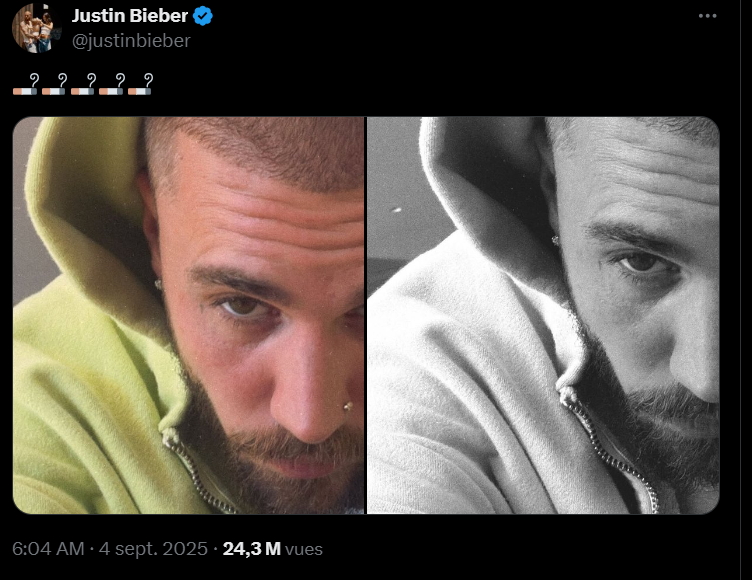Click the second cigarette emoji in tweet
The width and height of the screenshot is (752, 580).
point(54,83)
